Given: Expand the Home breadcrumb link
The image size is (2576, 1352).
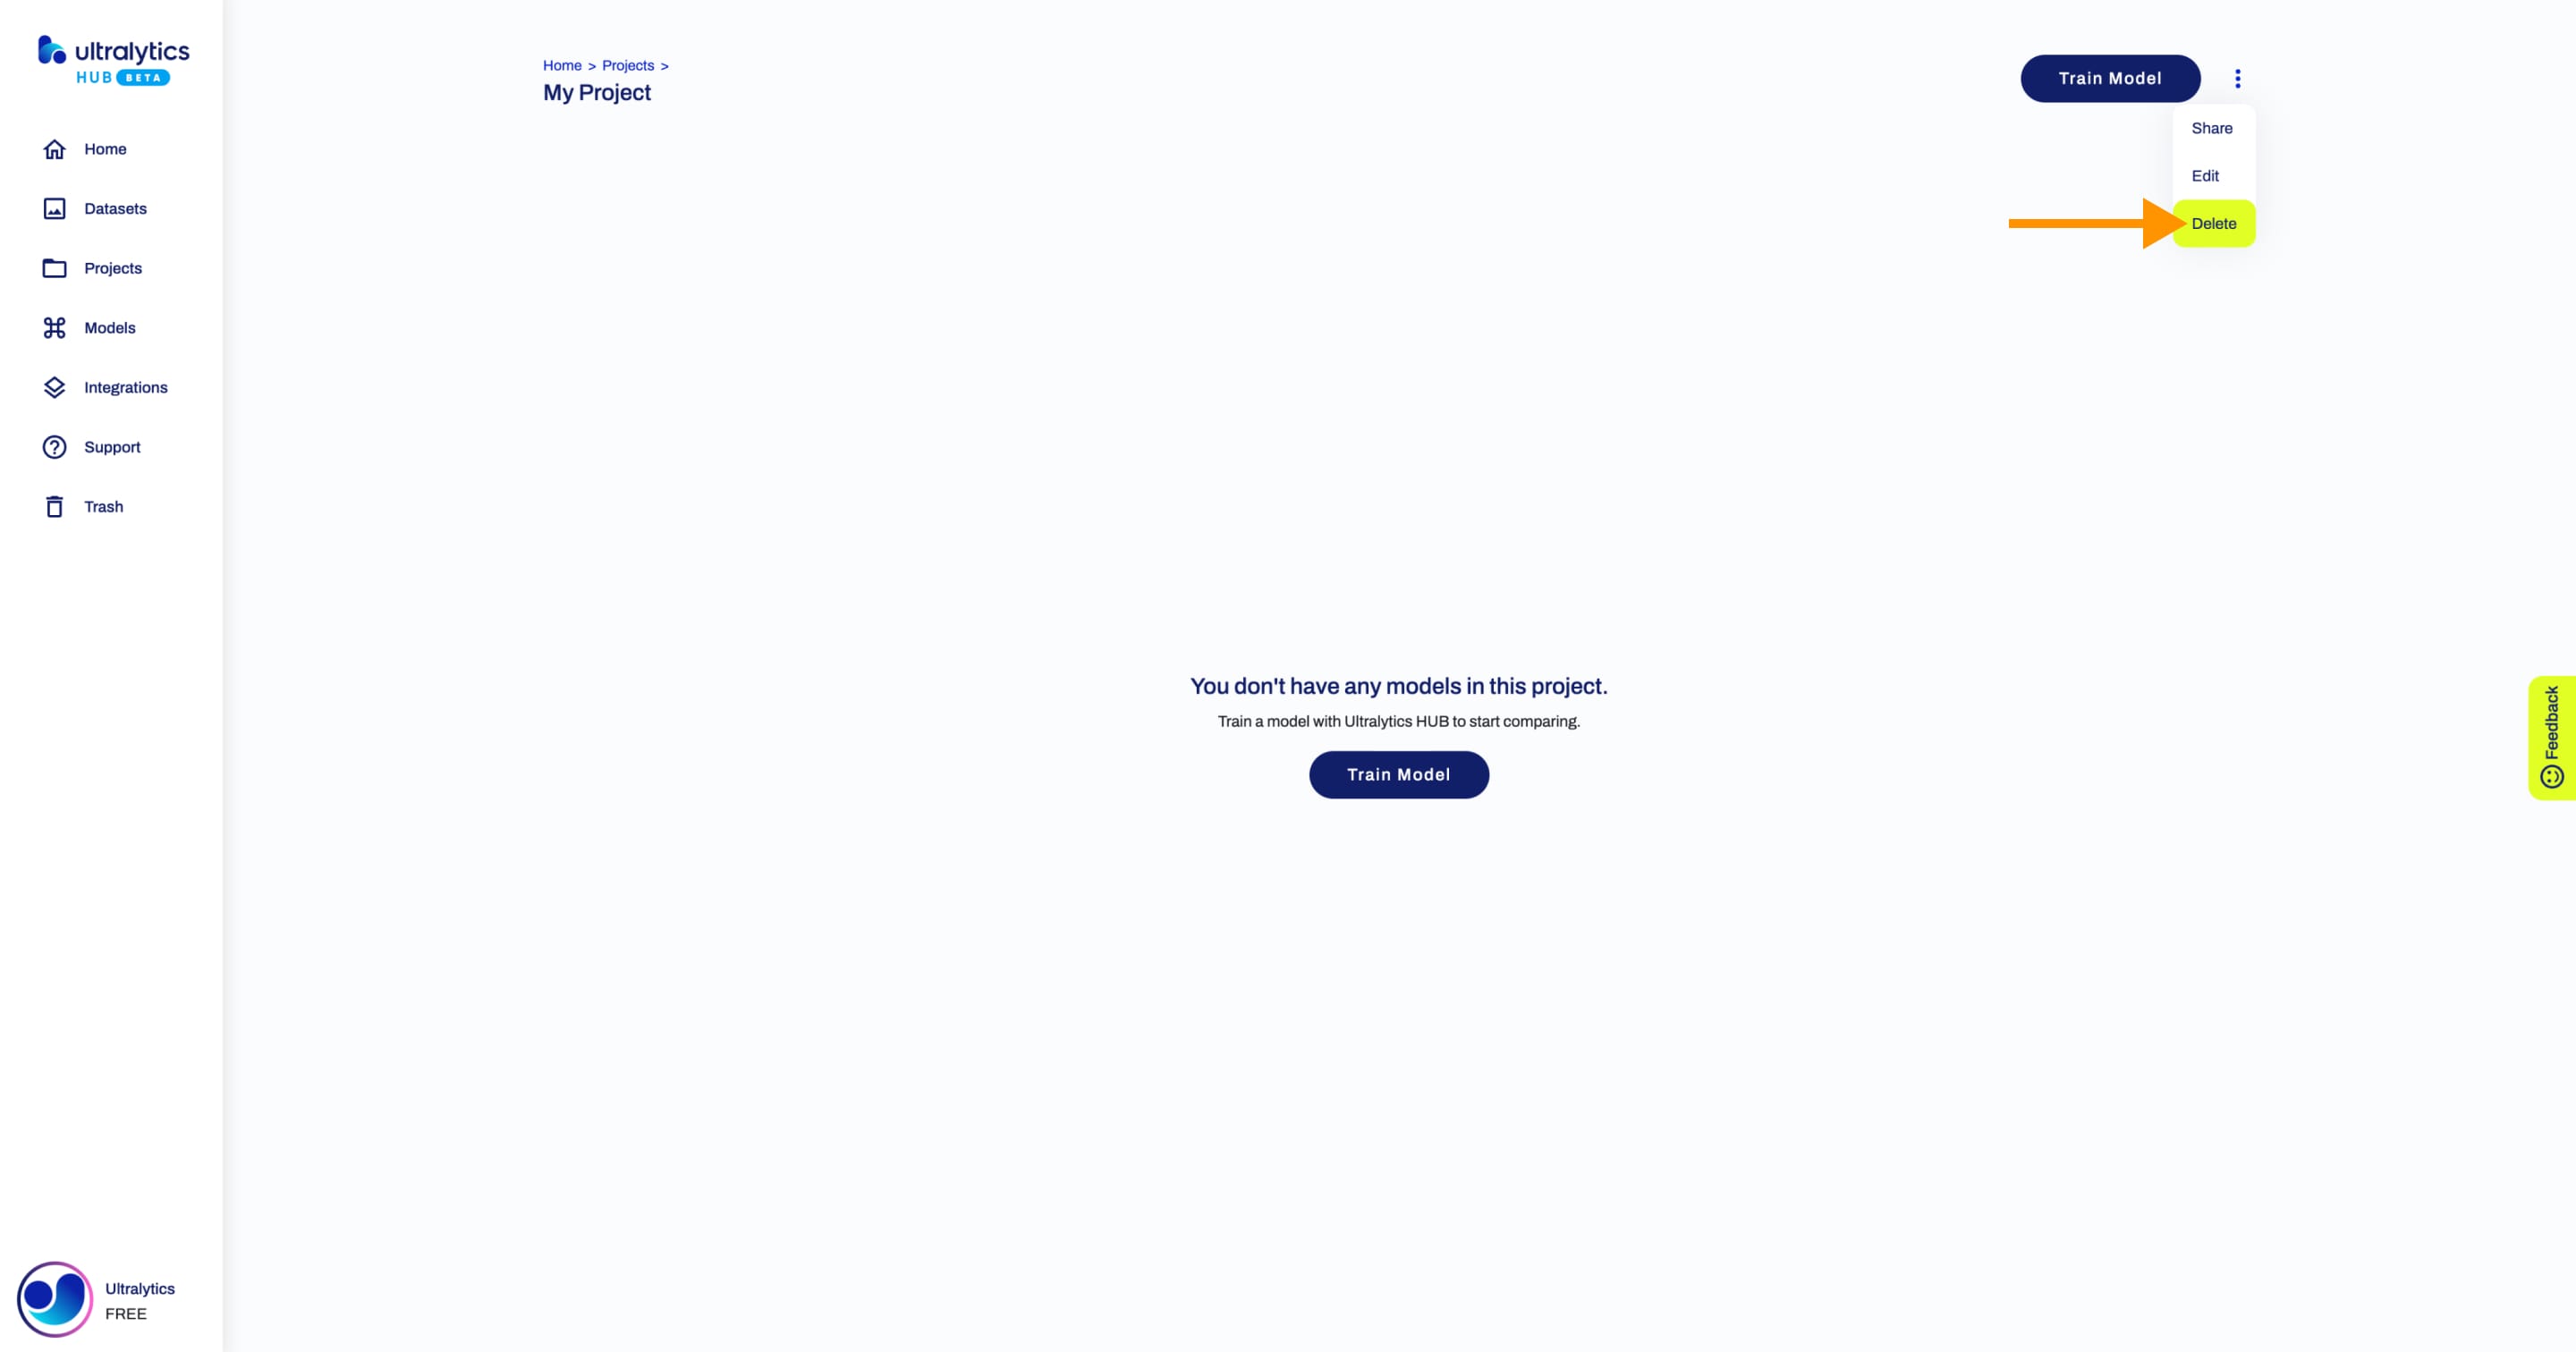Looking at the screenshot, I should click(x=563, y=64).
